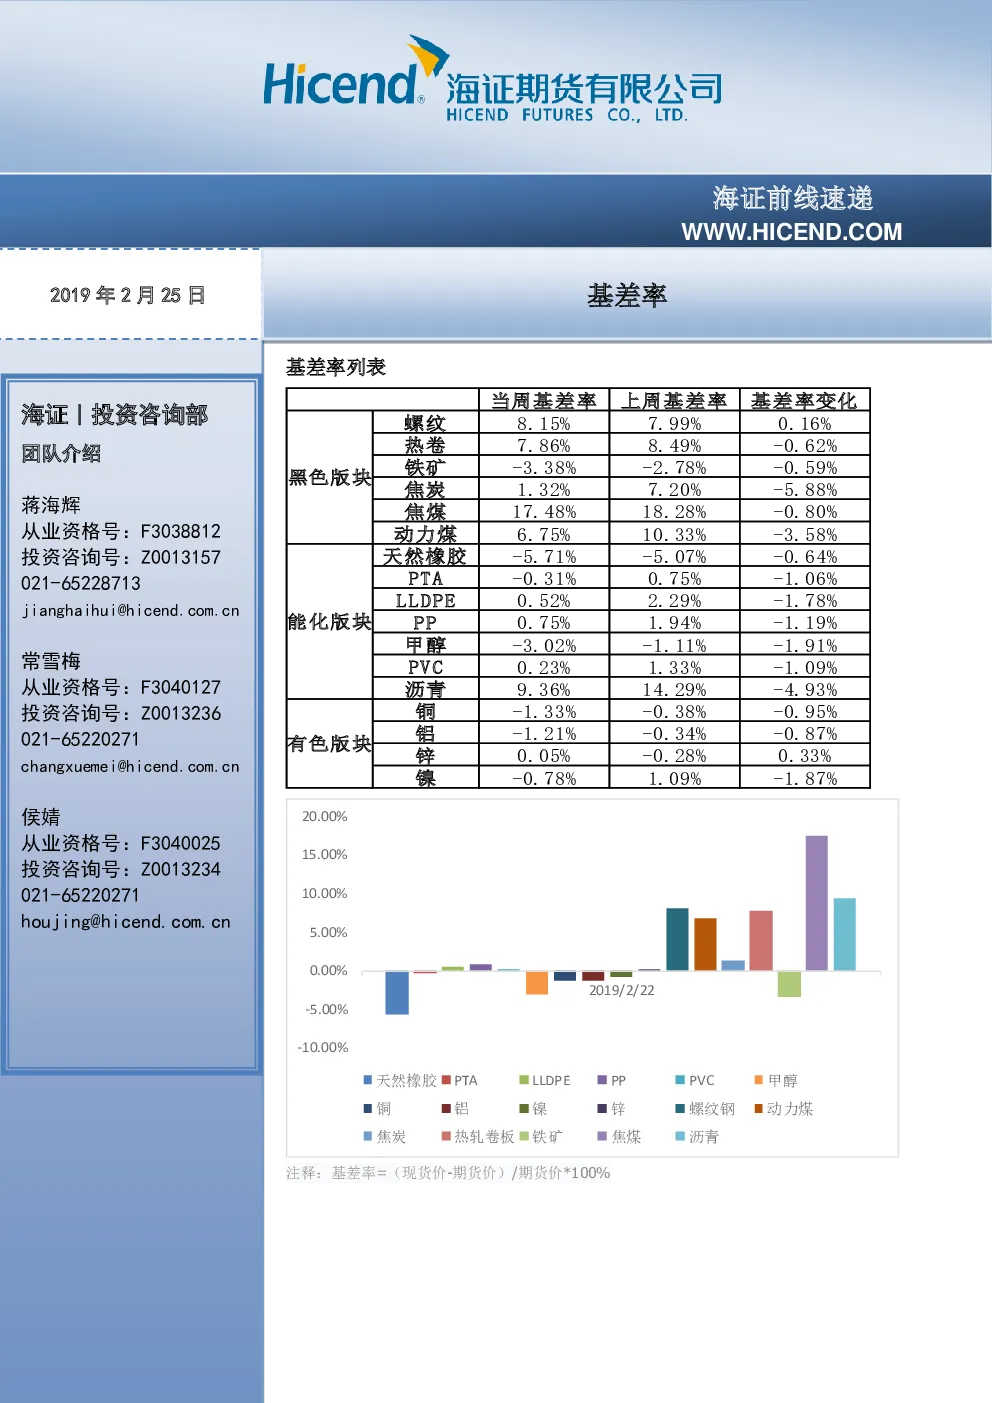Viewport: 992px width, 1403px height.
Task: Select the date 2019 年 2 月 25 日
Action: (x=127, y=295)
